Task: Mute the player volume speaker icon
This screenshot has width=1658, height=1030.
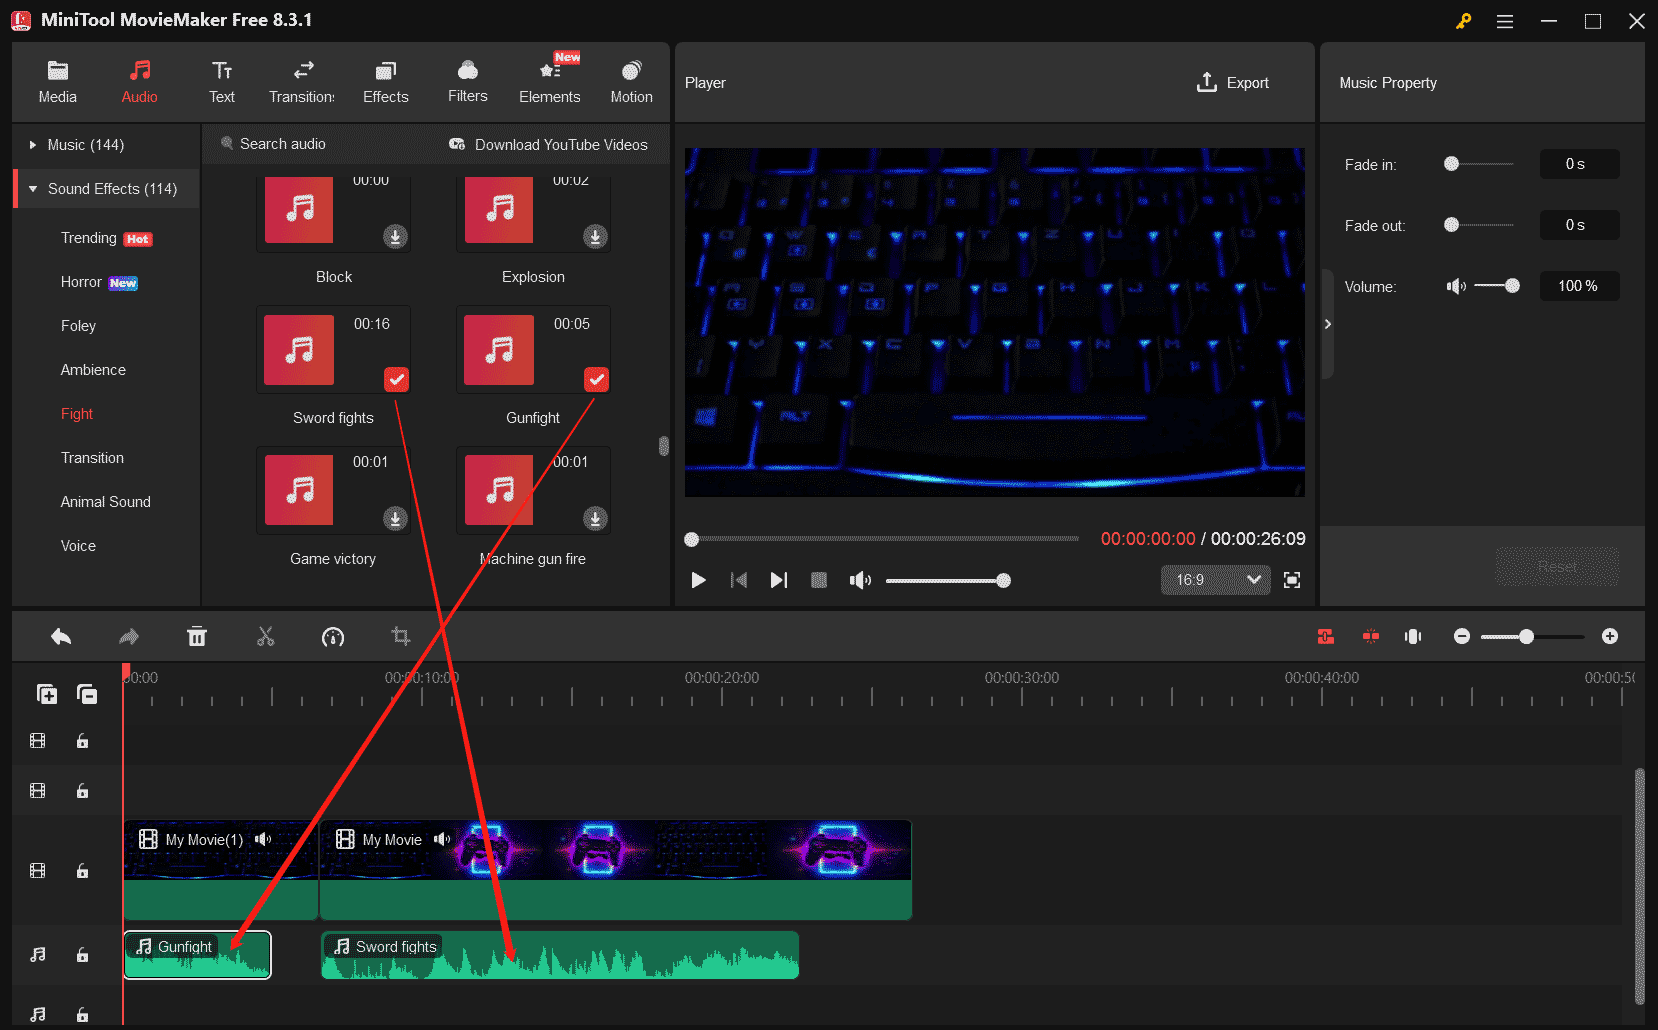Action: coord(860,580)
